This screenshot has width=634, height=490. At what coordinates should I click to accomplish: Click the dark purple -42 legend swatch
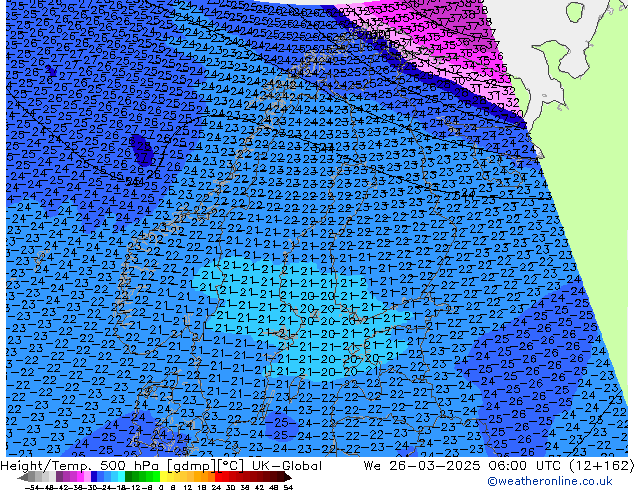pyautogui.click(x=59, y=477)
